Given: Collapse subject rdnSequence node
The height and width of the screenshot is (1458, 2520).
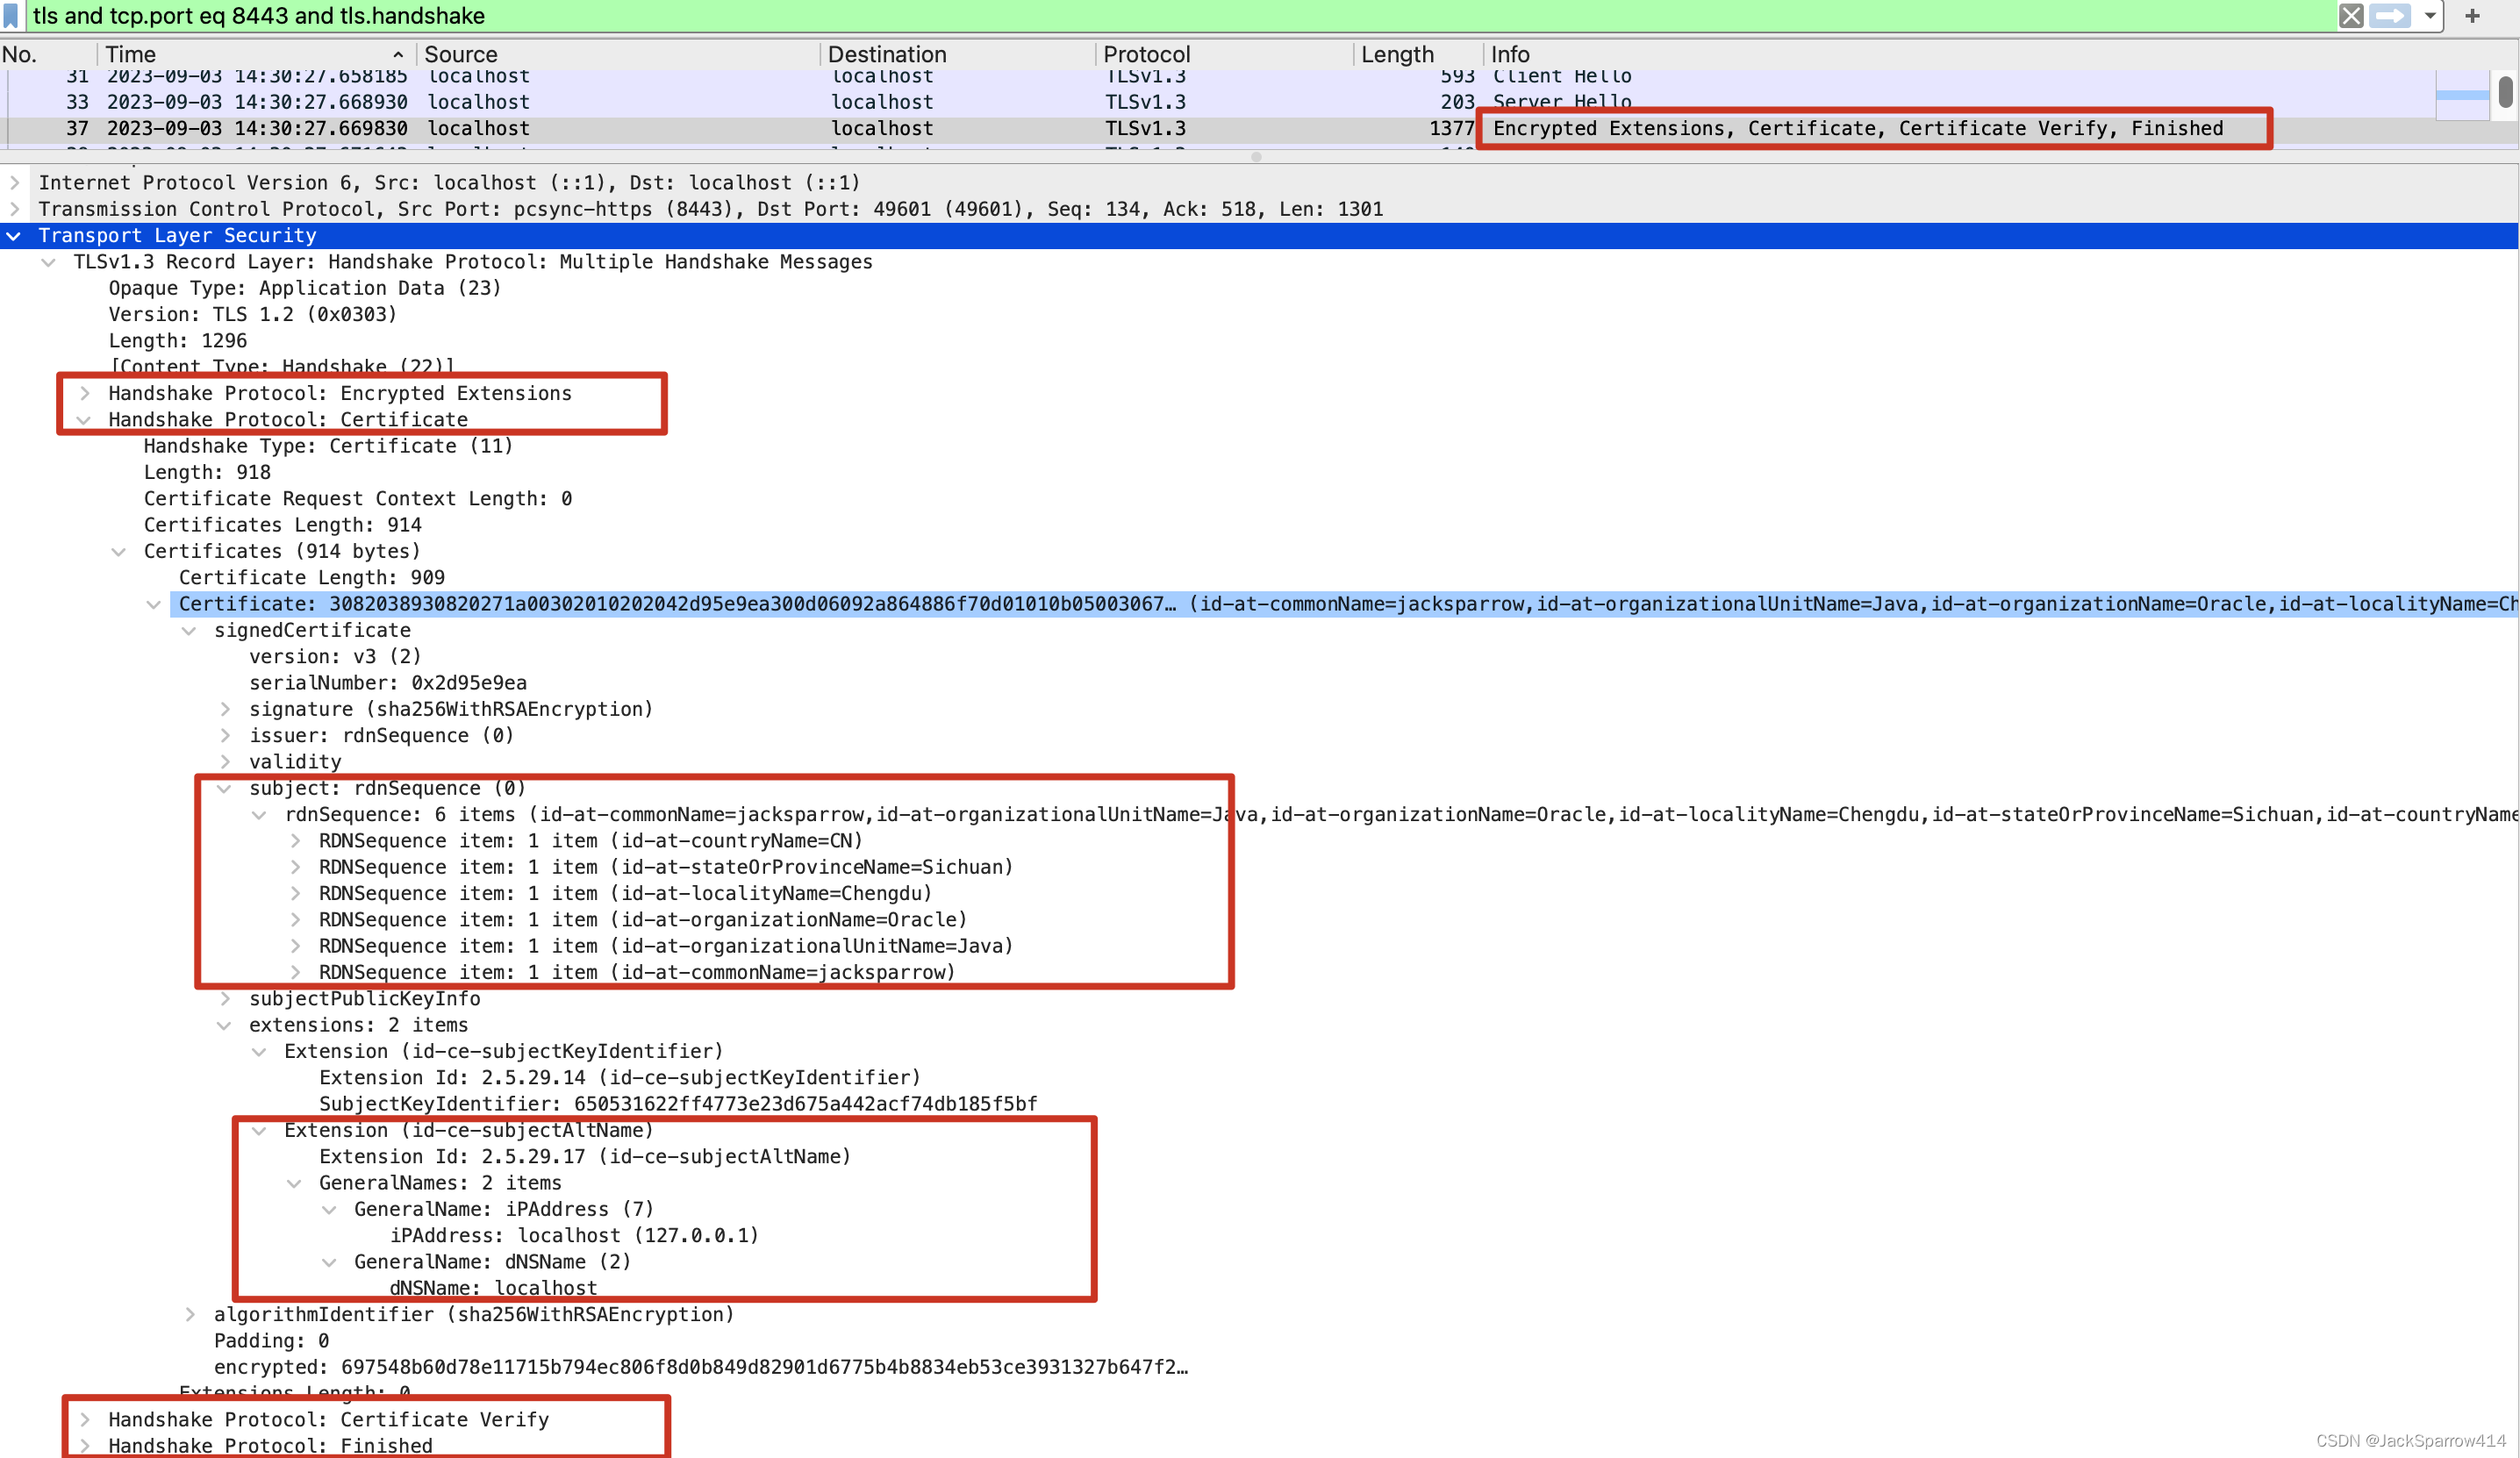Looking at the screenshot, I should click(x=225, y=789).
